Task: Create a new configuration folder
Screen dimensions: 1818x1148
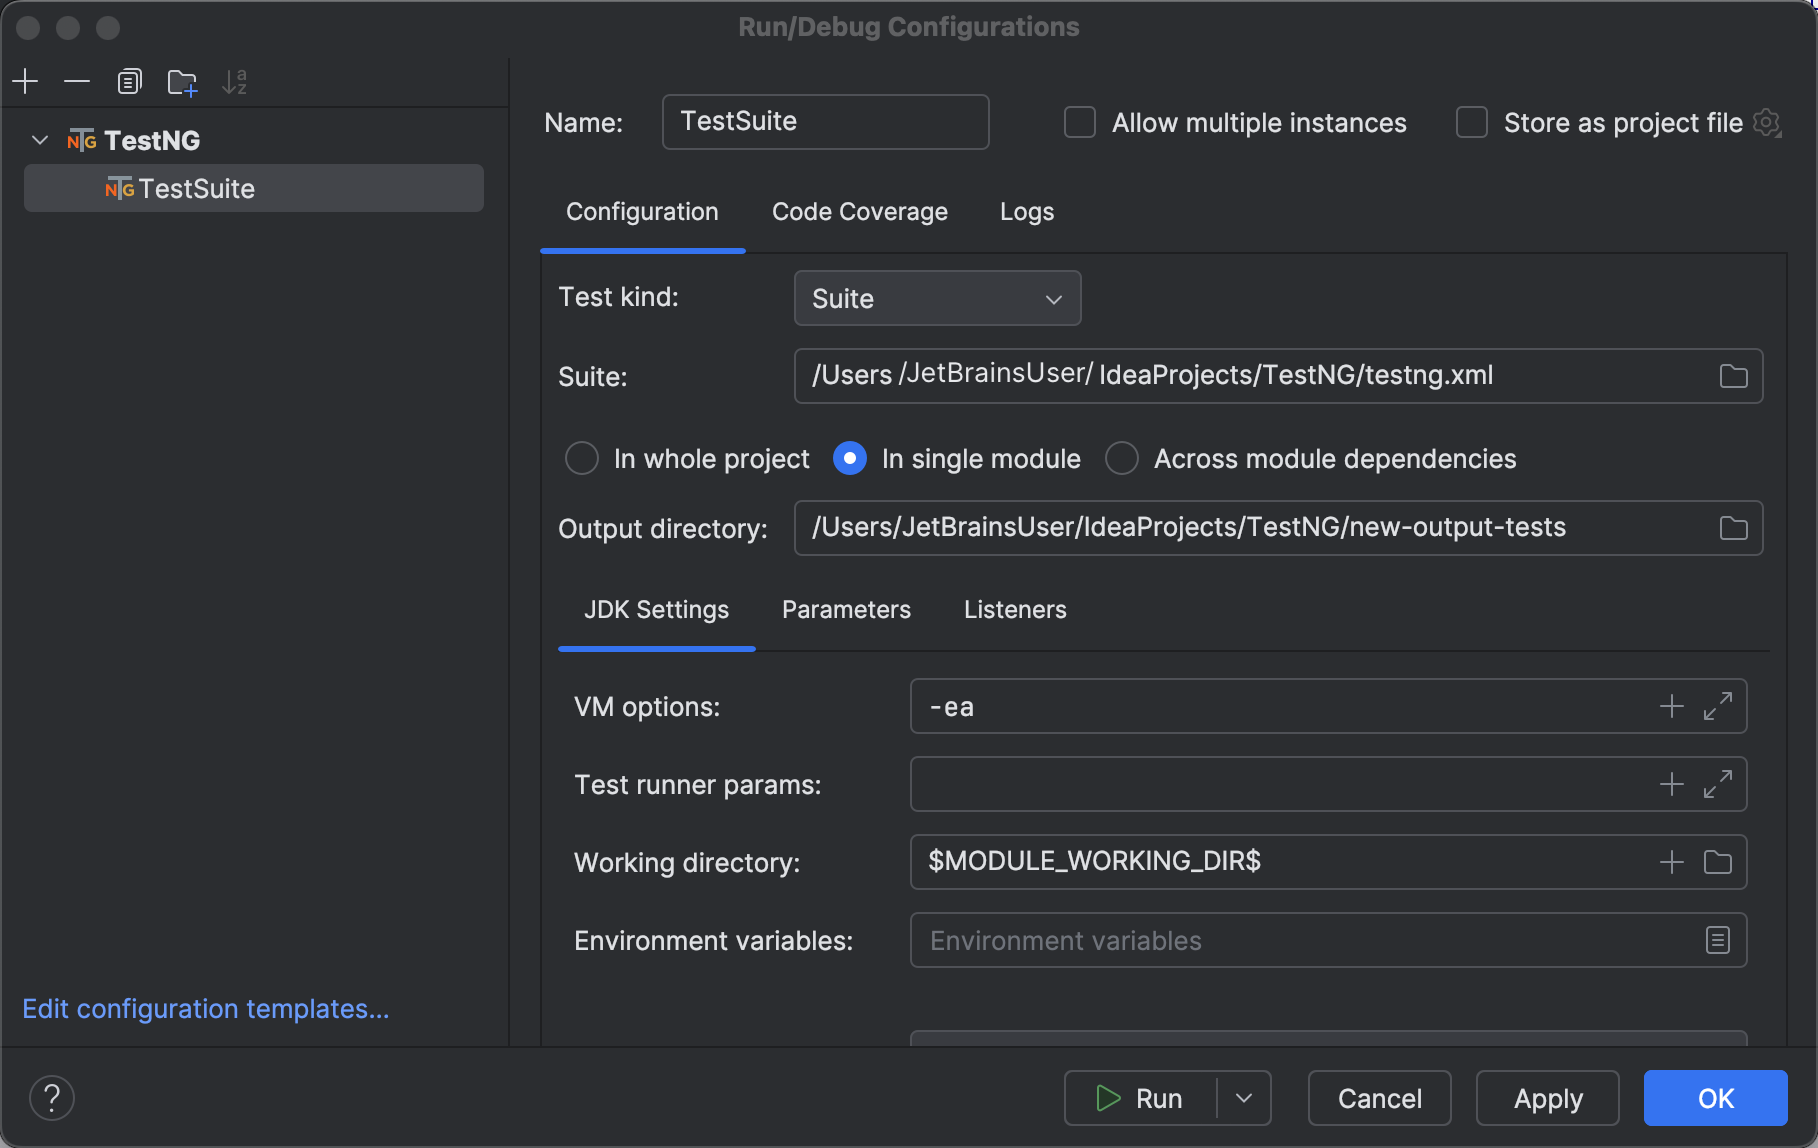Action: (182, 81)
